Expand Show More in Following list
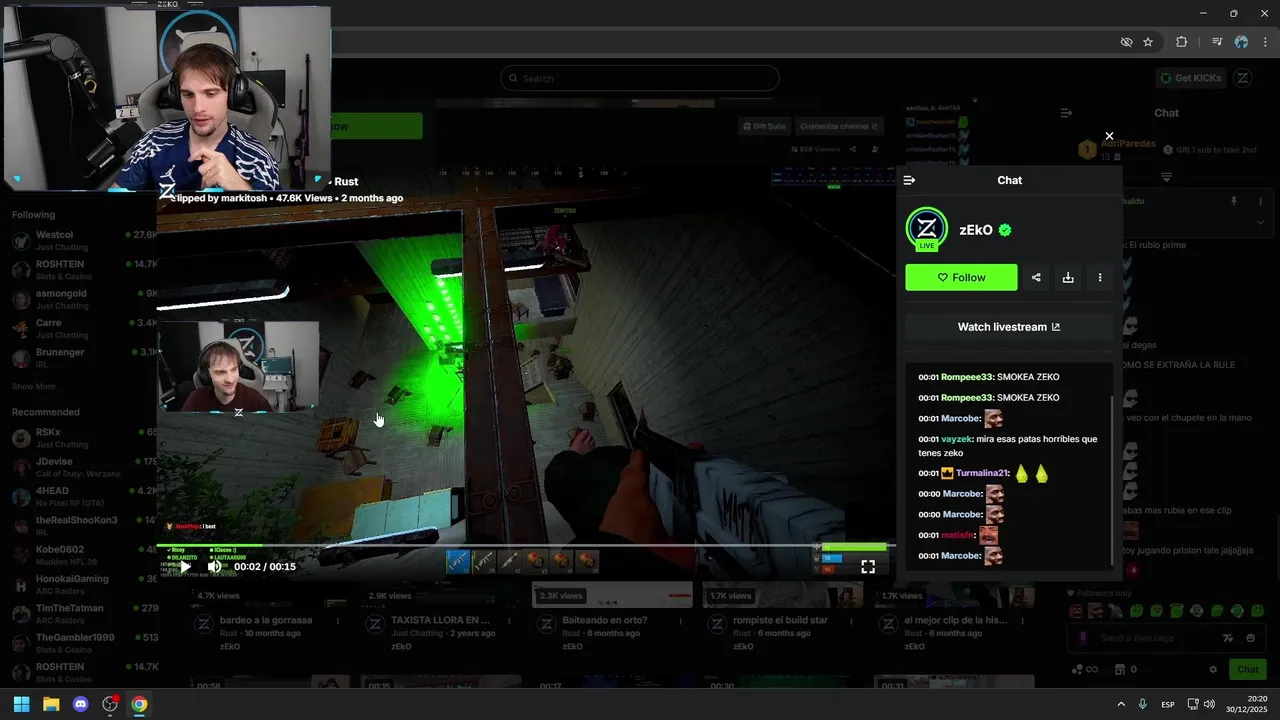The width and height of the screenshot is (1280, 720). tap(33, 386)
